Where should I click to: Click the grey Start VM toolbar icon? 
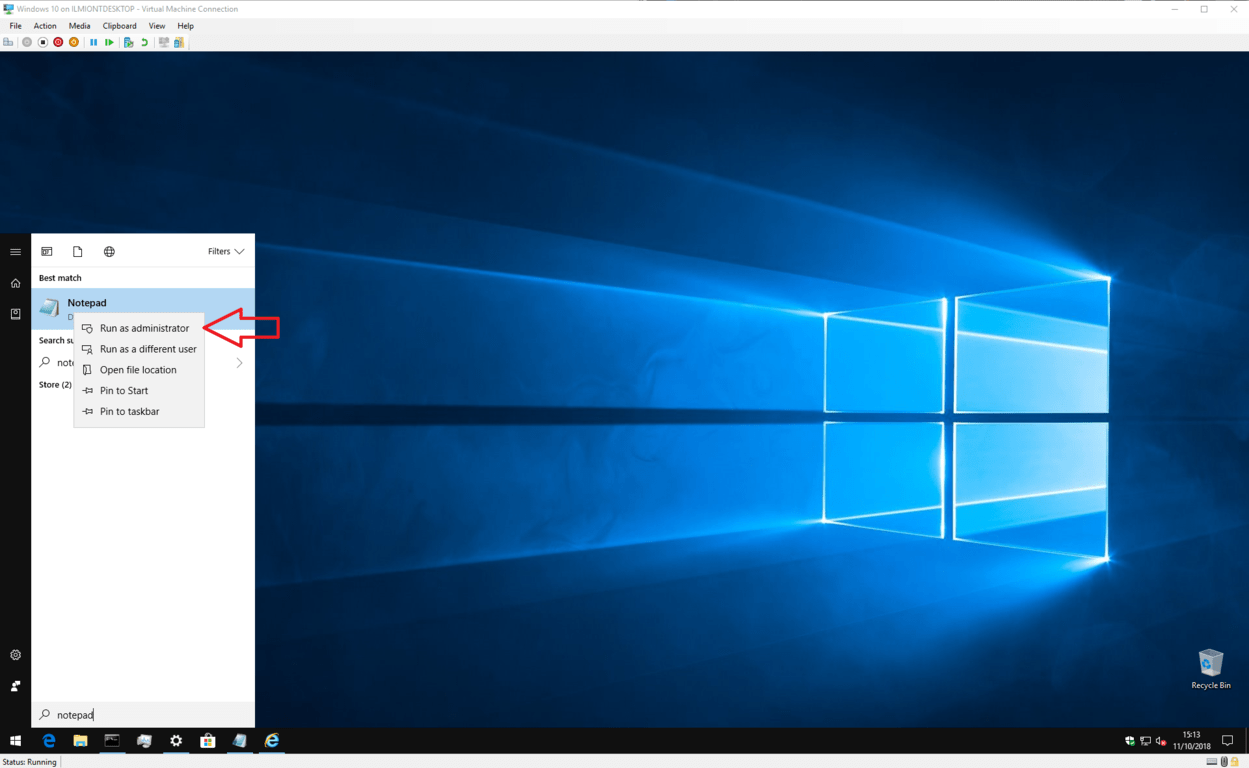click(27, 42)
